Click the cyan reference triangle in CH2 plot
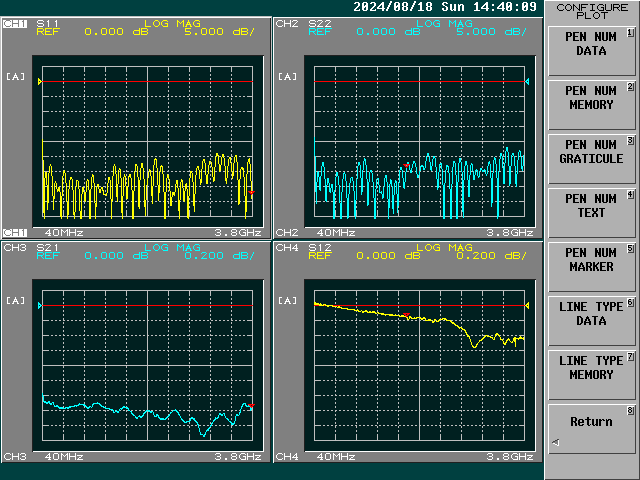The height and width of the screenshot is (480, 640). point(527,81)
